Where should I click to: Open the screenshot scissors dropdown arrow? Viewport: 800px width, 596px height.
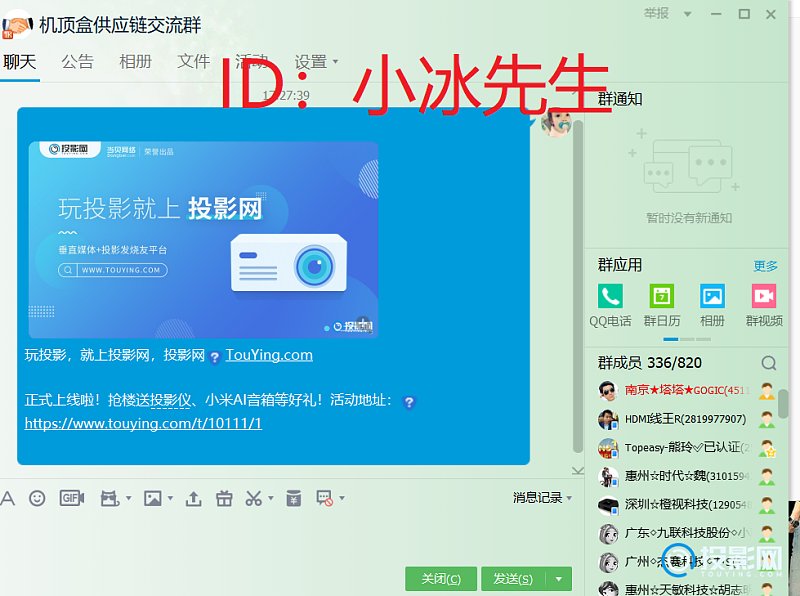[270, 498]
